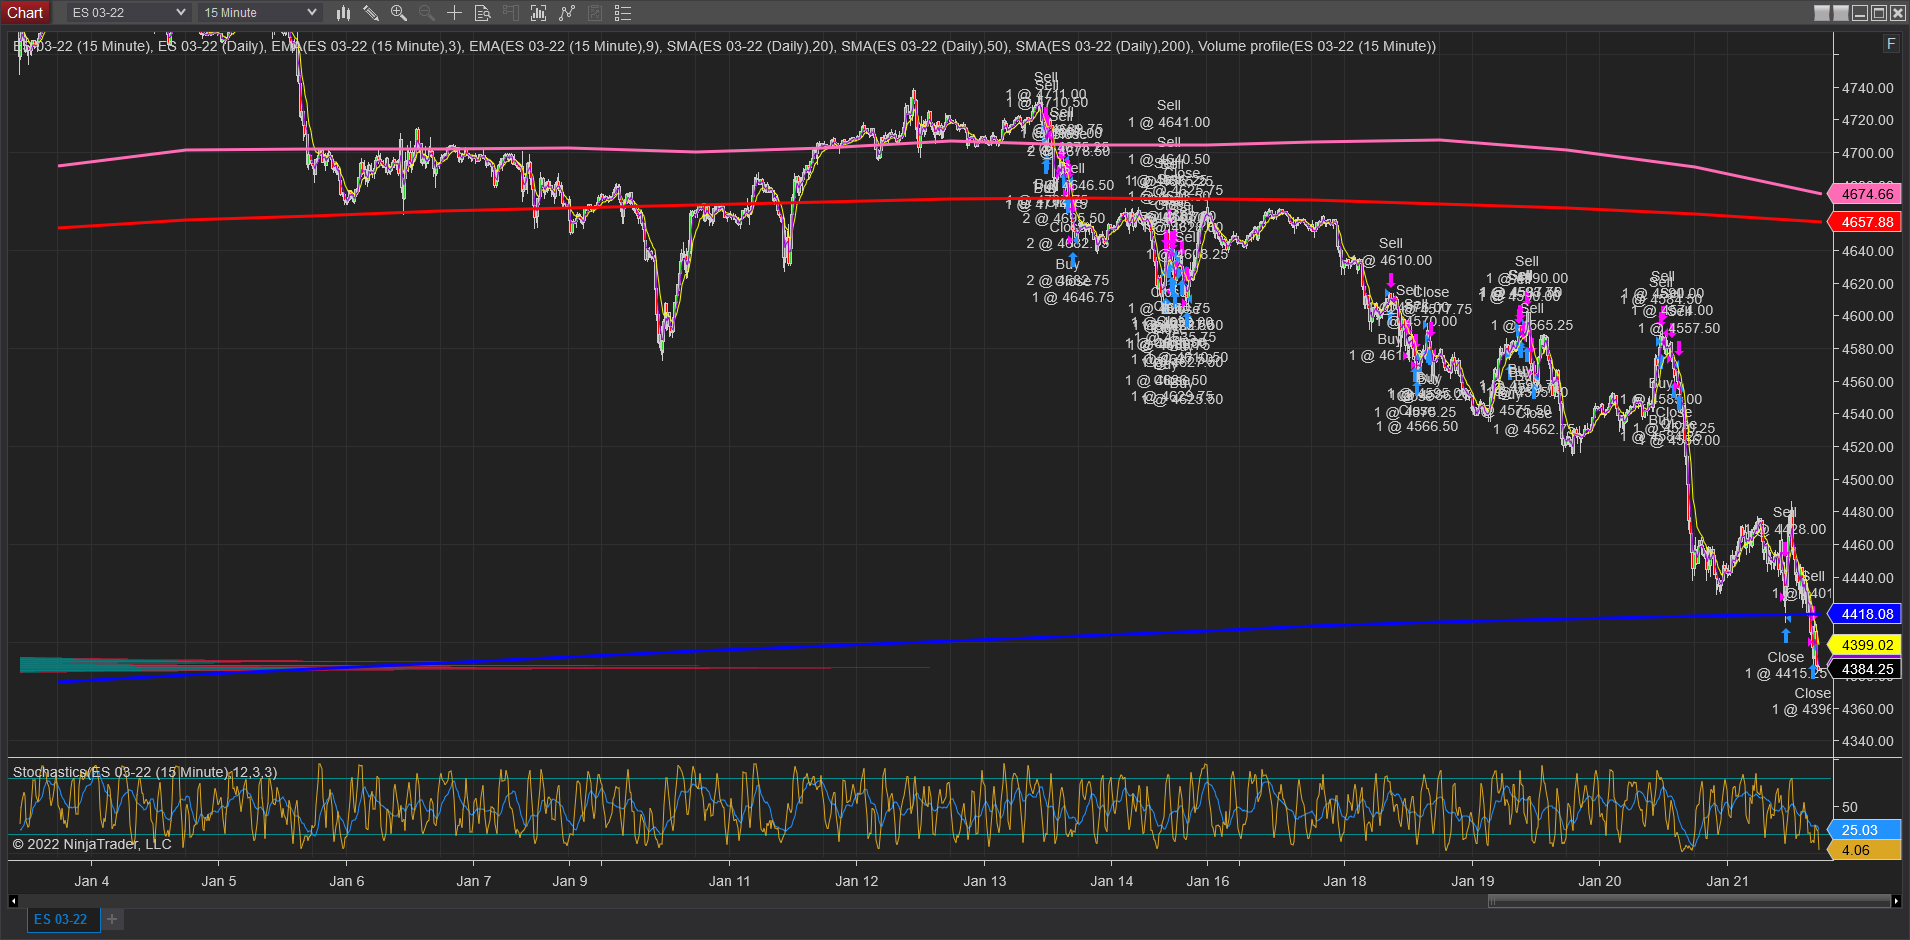Close the chart window
The image size is (1910, 940).
tap(1898, 13)
